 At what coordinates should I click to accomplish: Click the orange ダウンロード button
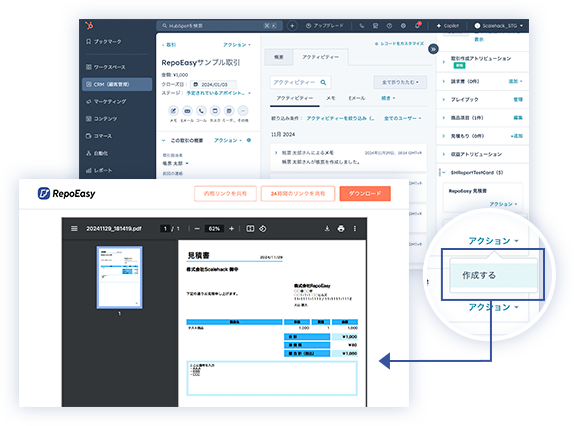tap(365, 194)
